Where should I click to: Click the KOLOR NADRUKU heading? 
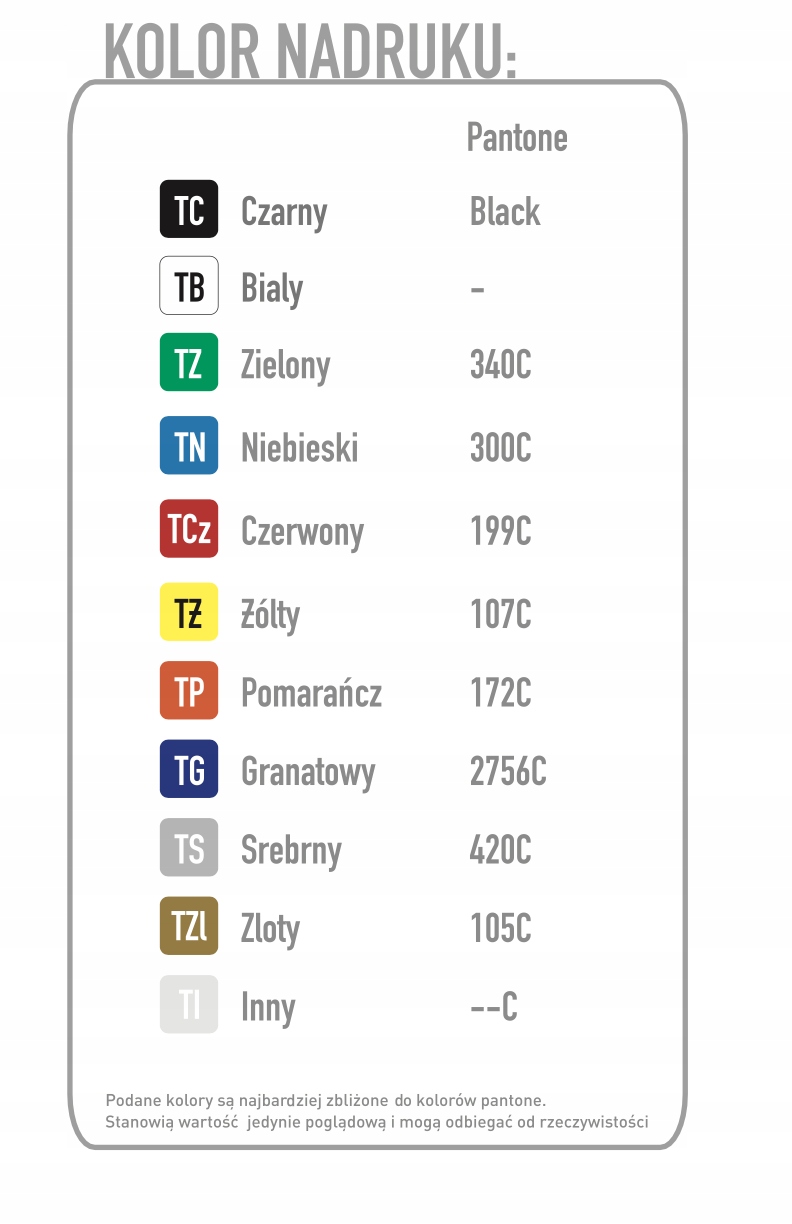click(310, 50)
